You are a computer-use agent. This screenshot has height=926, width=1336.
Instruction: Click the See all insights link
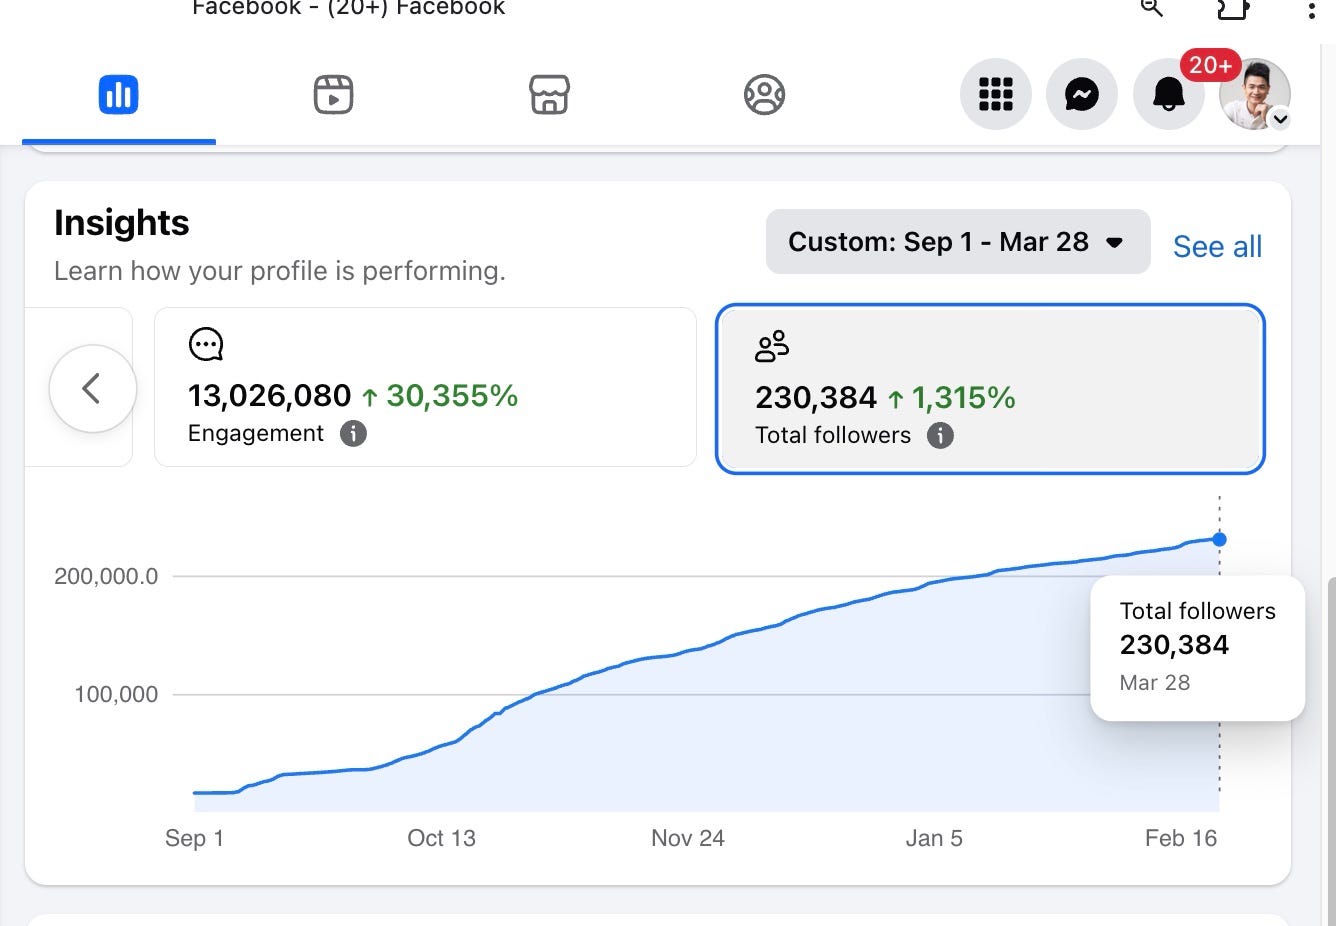pos(1217,246)
